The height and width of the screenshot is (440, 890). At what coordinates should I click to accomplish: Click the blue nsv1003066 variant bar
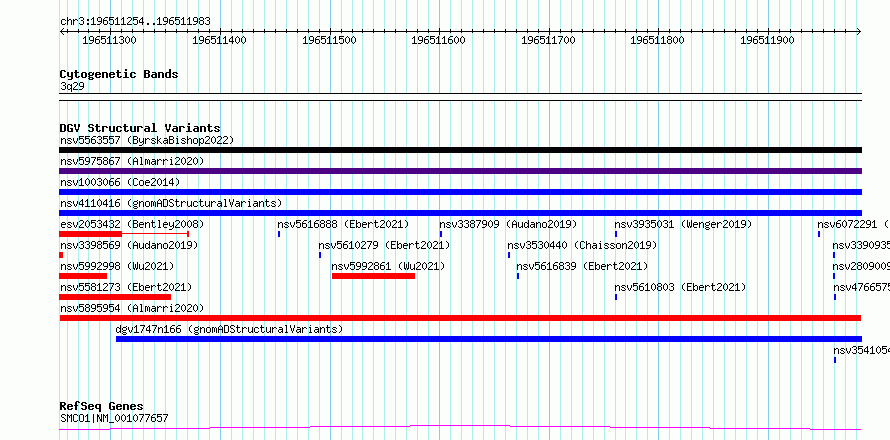pyautogui.click(x=460, y=192)
